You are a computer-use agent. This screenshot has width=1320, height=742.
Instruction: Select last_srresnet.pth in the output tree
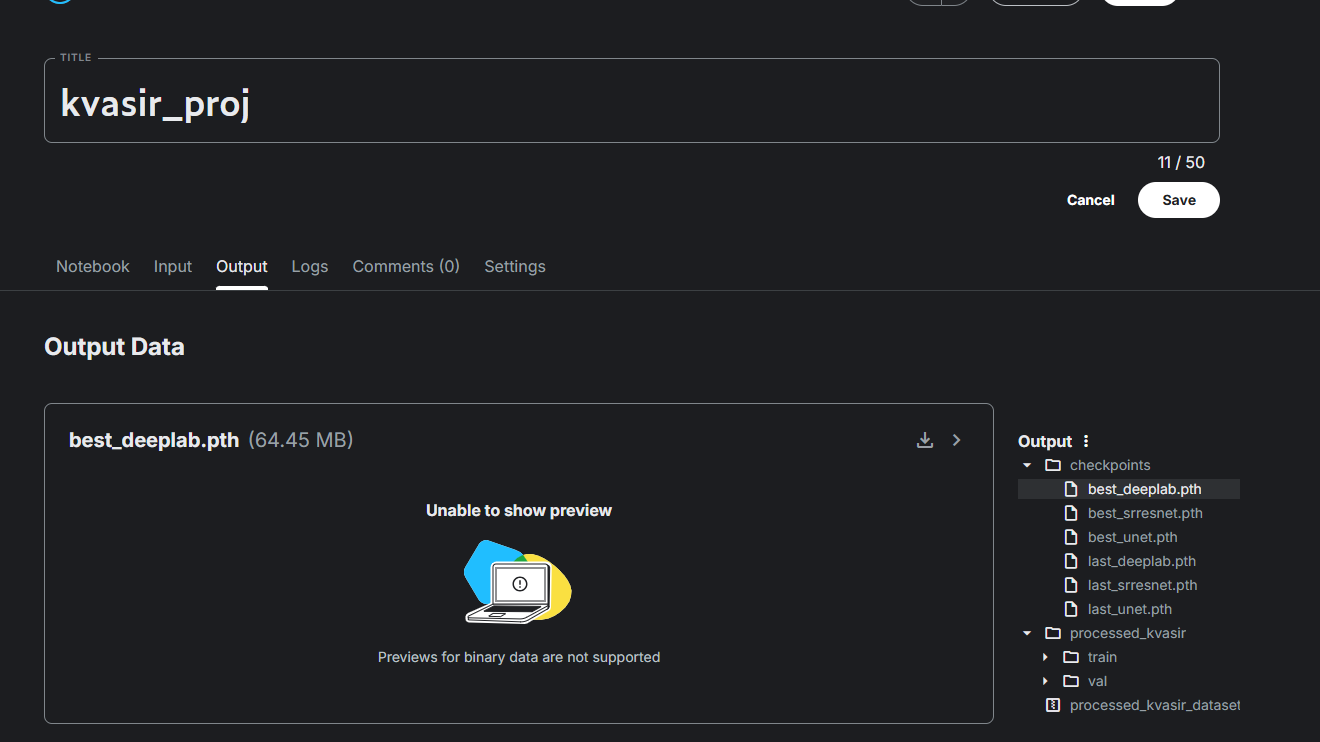[x=1143, y=585]
